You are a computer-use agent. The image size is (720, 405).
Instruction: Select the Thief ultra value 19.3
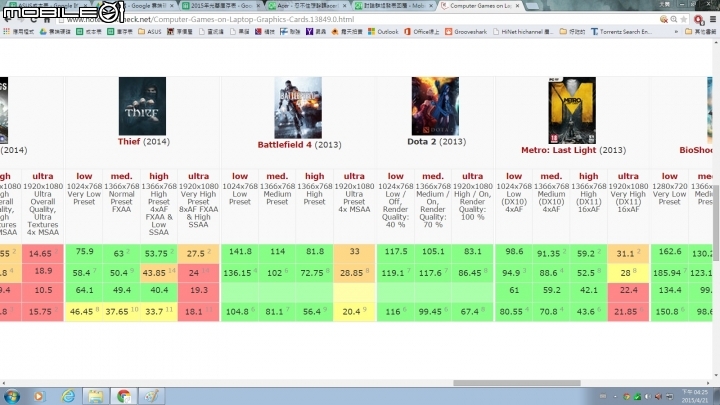click(198, 290)
